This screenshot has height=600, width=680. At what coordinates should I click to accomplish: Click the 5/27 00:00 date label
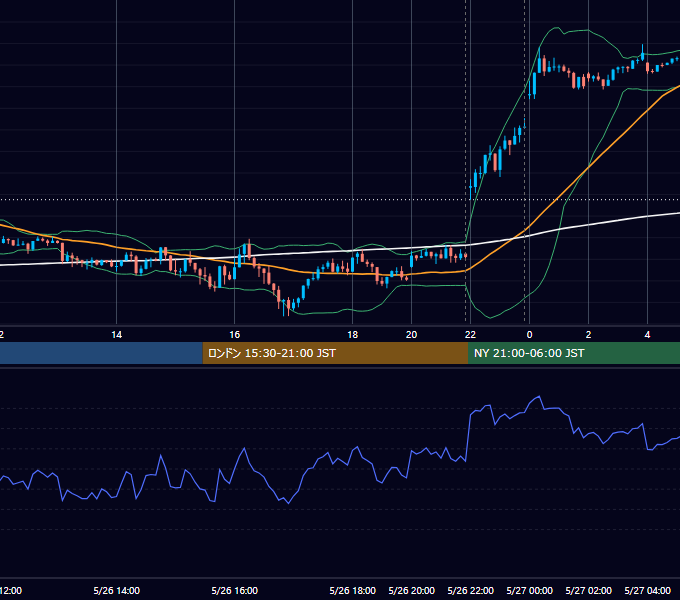[530, 590]
